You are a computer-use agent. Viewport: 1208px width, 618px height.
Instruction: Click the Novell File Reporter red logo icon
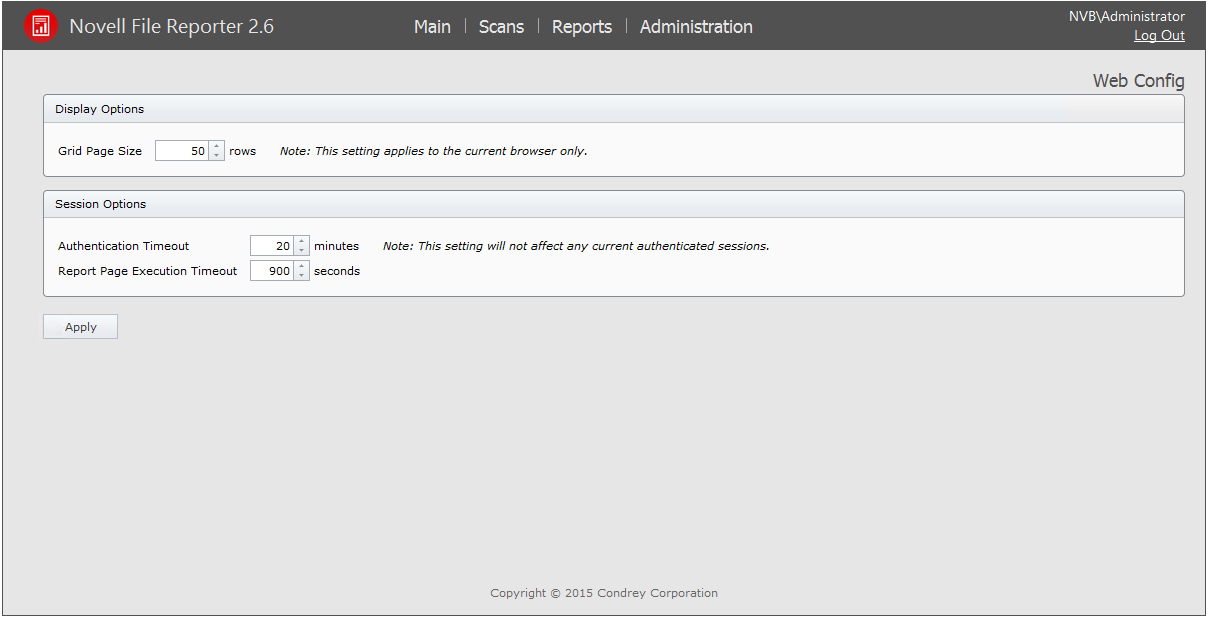(41, 26)
